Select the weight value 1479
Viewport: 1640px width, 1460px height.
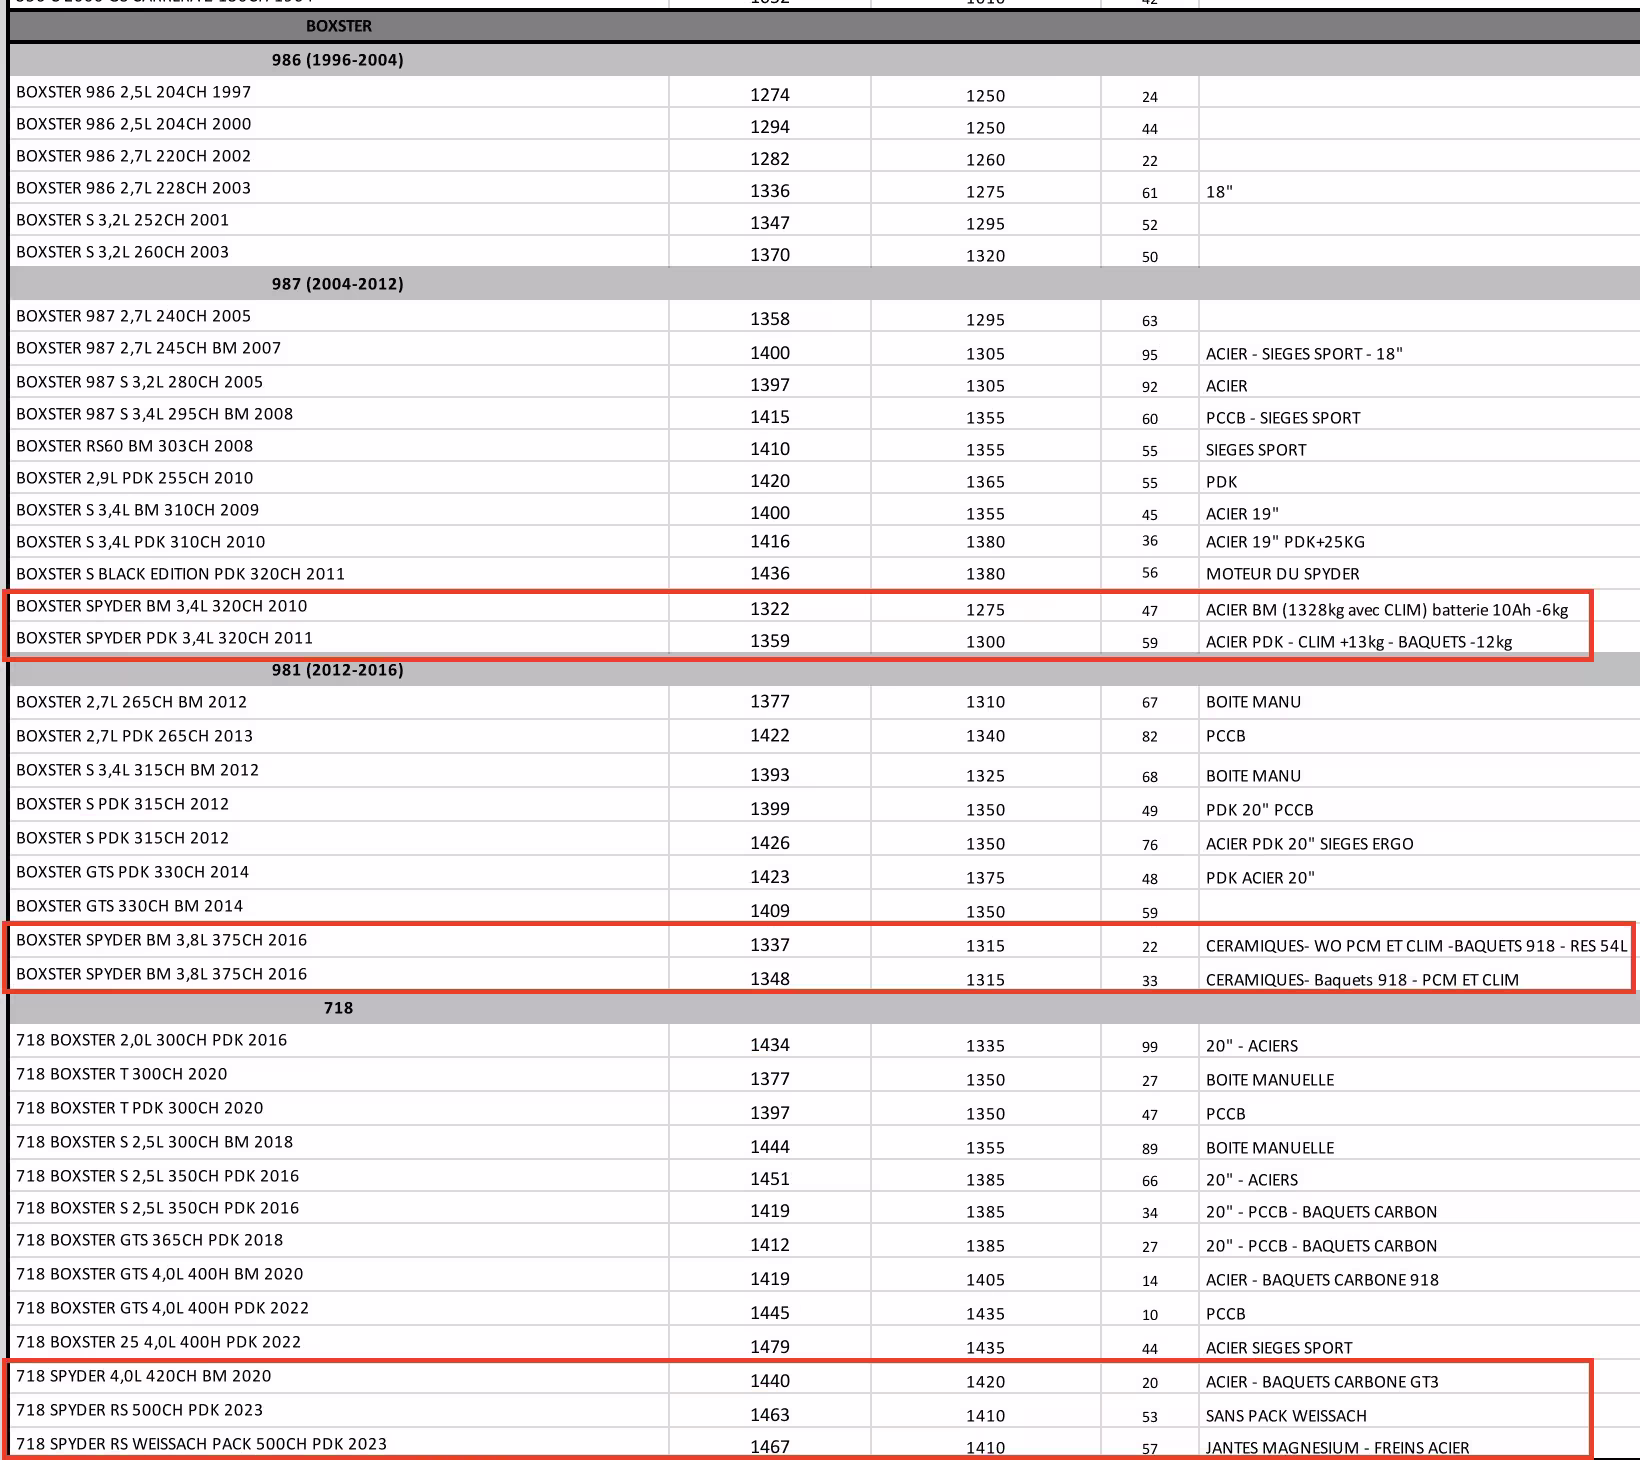[770, 1347]
